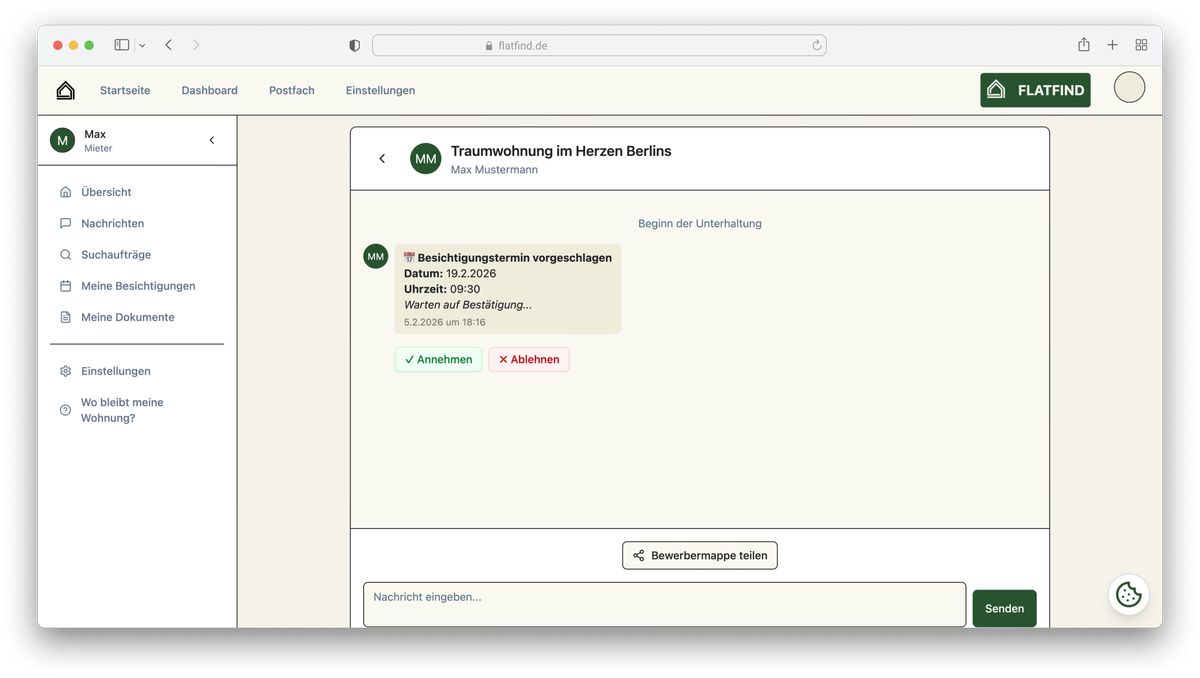Decline the appointment via Ablehnen

(x=528, y=359)
